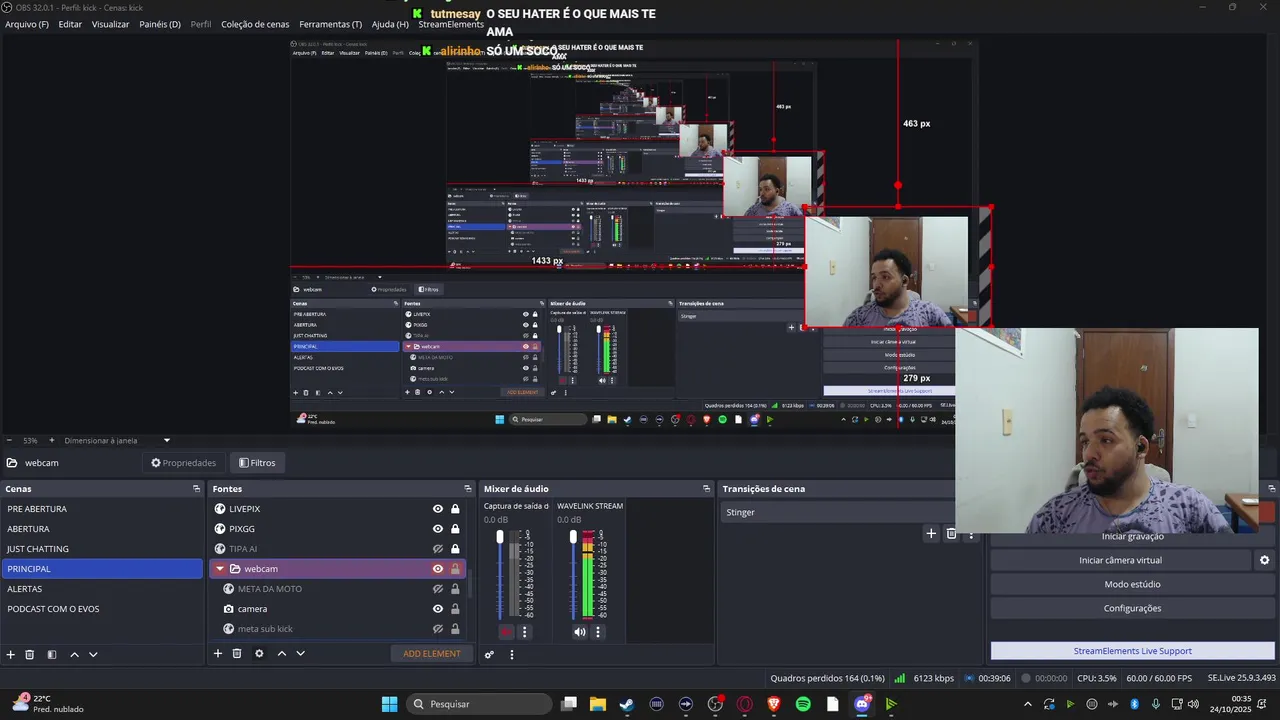This screenshot has width=1280, height=720.
Task: Open the Painéis menu
Action: 160,24
